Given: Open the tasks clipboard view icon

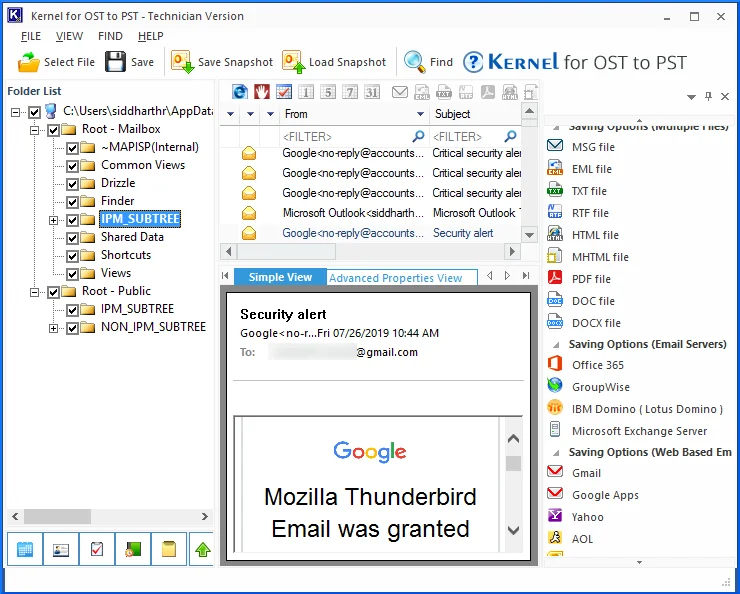Looking at the screenshot, I should [x=97, y=549].
